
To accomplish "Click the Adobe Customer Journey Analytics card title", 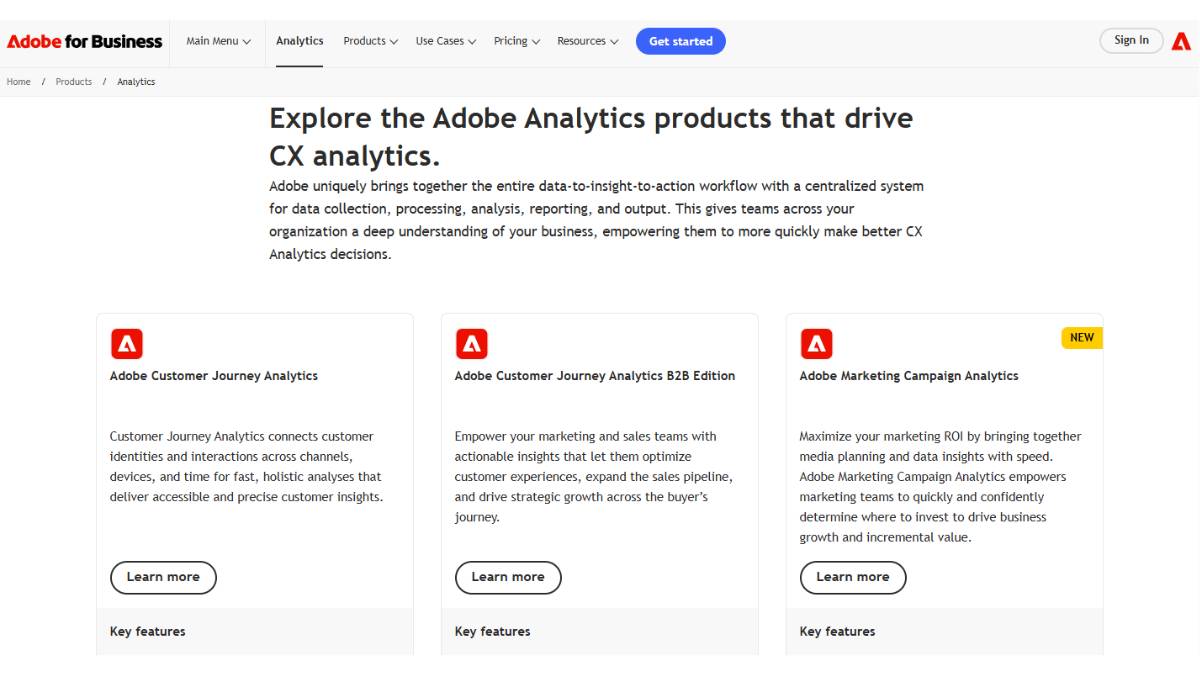I will coord(214,376).
